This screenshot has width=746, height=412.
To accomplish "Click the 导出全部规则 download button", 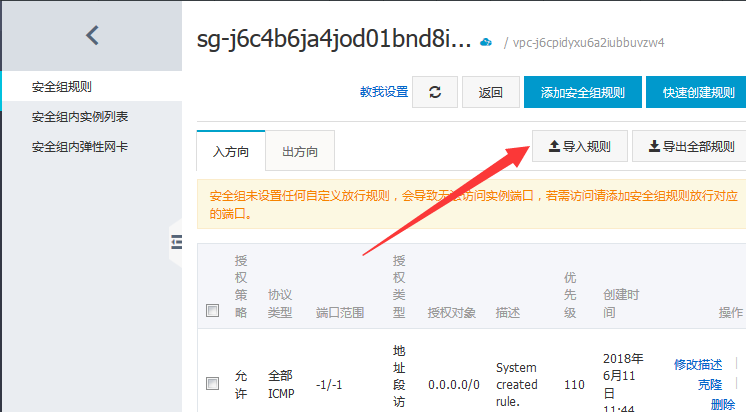I will pyautogui.click(x=691, y=146).
